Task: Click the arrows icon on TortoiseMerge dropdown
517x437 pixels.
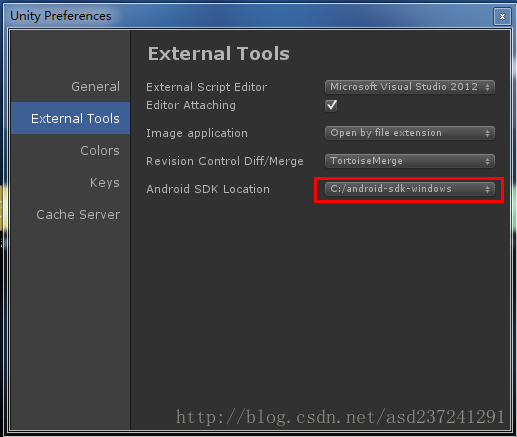Action: click(x=487, y=161)
